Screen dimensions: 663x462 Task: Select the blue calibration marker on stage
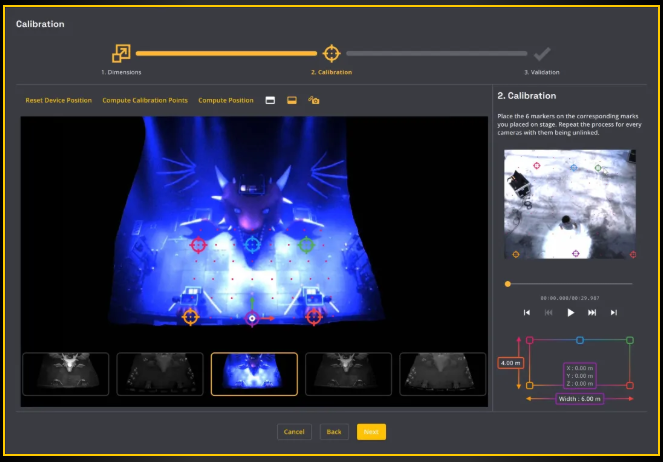click(252, 244)
